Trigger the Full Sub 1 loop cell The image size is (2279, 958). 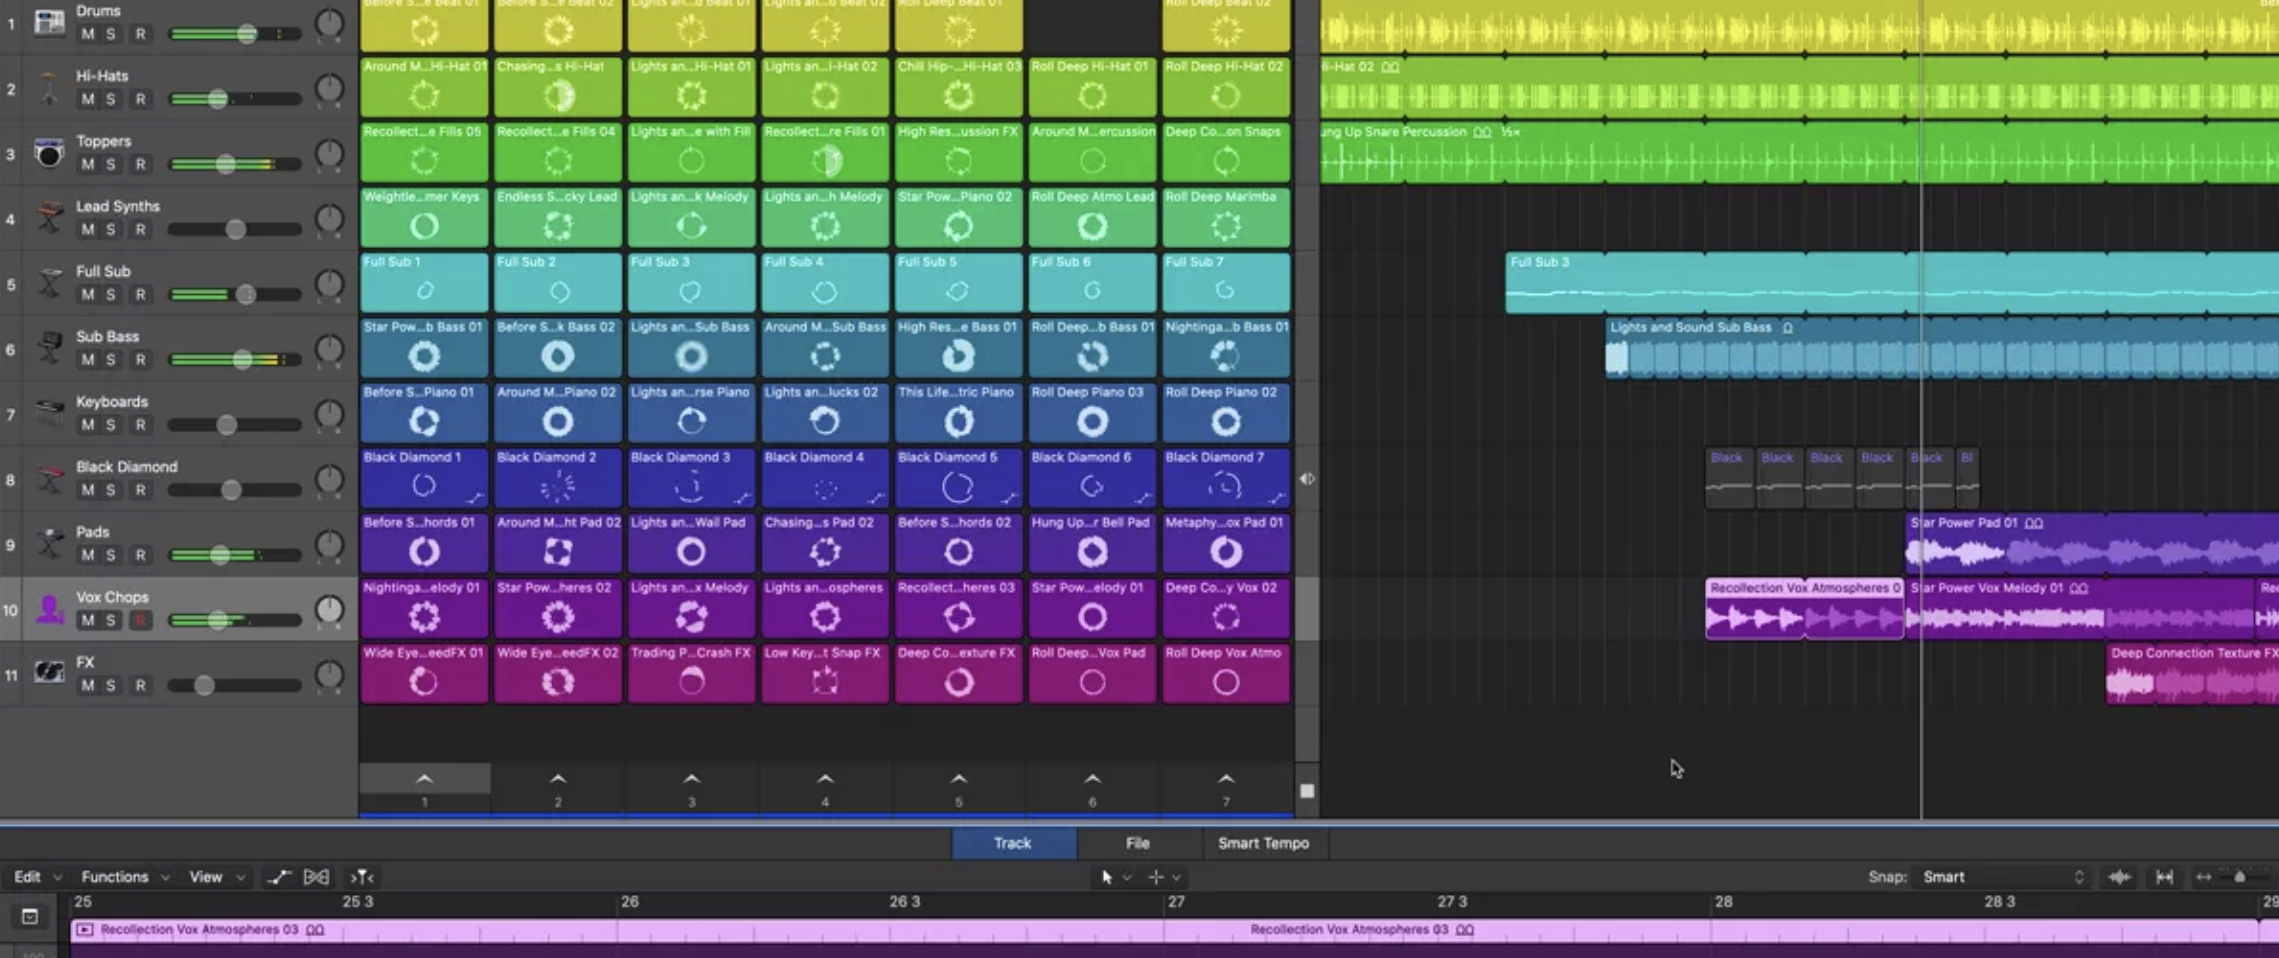[424, 283]
